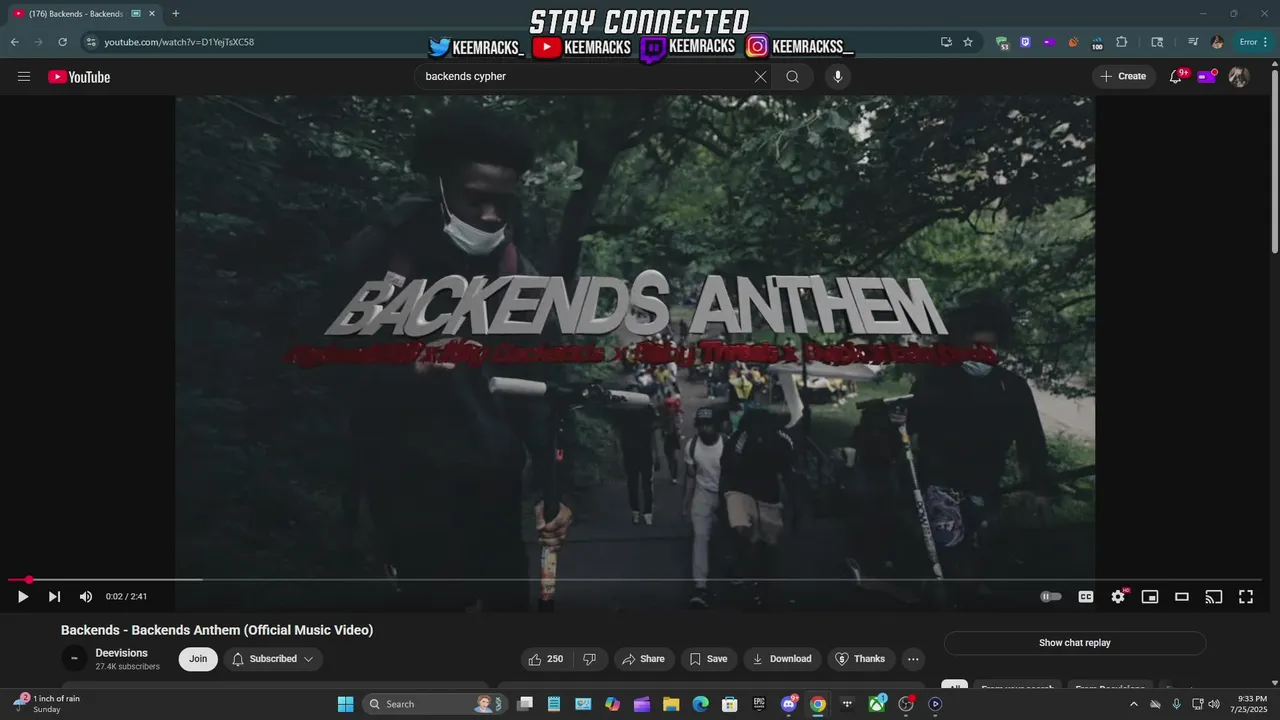Open the Twitch browser extension
The height and width of the screenshot is (720, 1280).
1025,42
